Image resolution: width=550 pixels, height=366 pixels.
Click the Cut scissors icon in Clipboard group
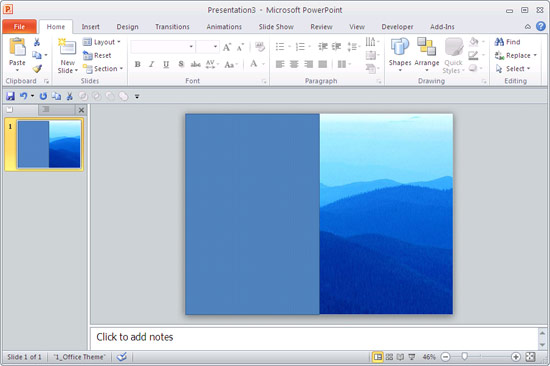pyautogui.click(x=37, y=42)
